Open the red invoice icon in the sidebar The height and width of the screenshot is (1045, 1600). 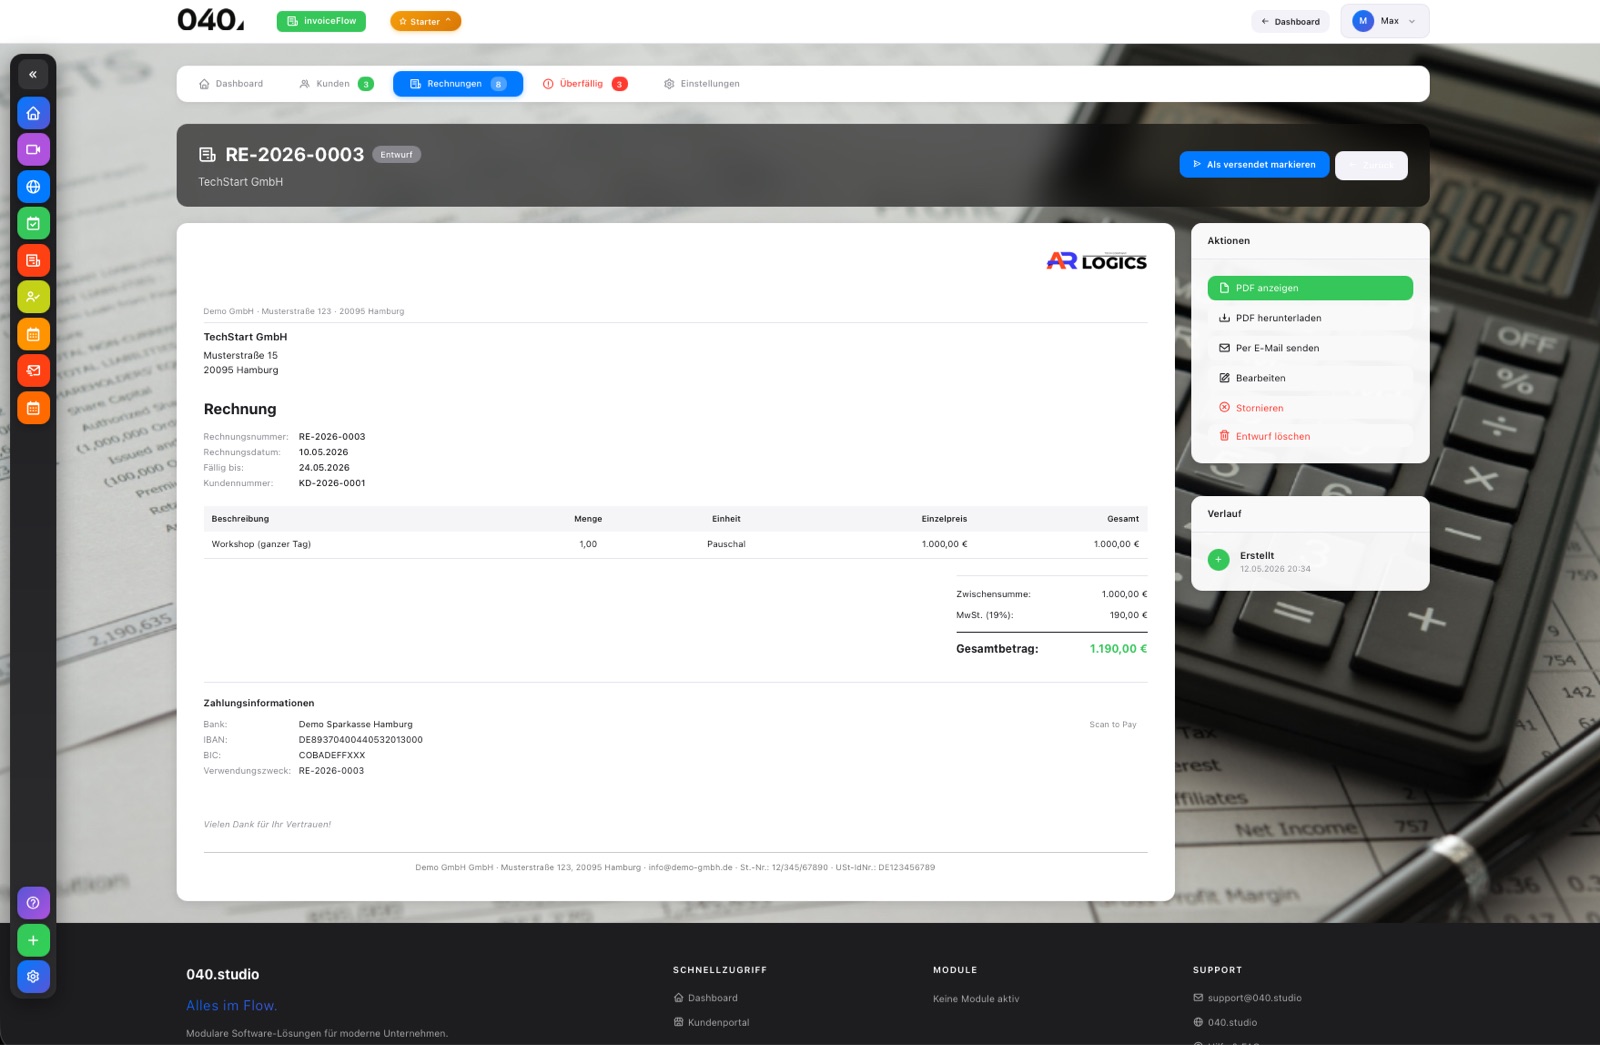pyautogui.click(x=33, y=260)
